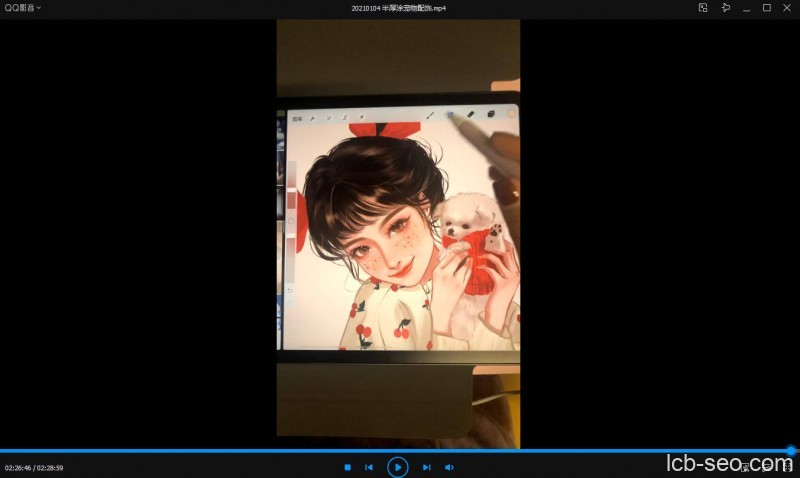
Task: Open the Procreate wrench Actions icon
Action: click(313, 117)
